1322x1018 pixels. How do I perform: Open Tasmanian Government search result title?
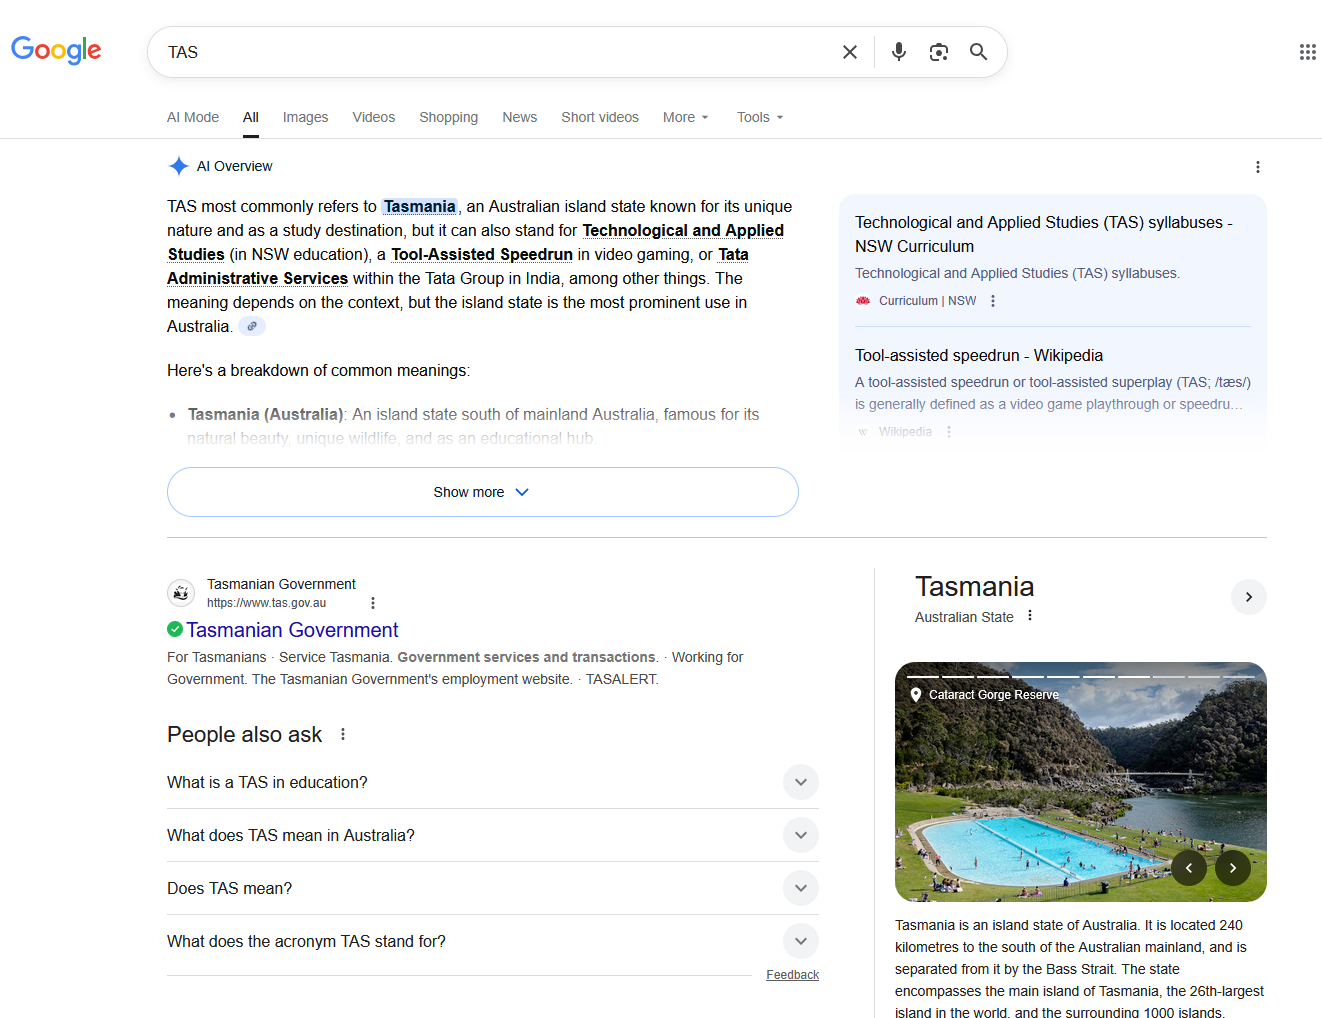pos(292,630)
